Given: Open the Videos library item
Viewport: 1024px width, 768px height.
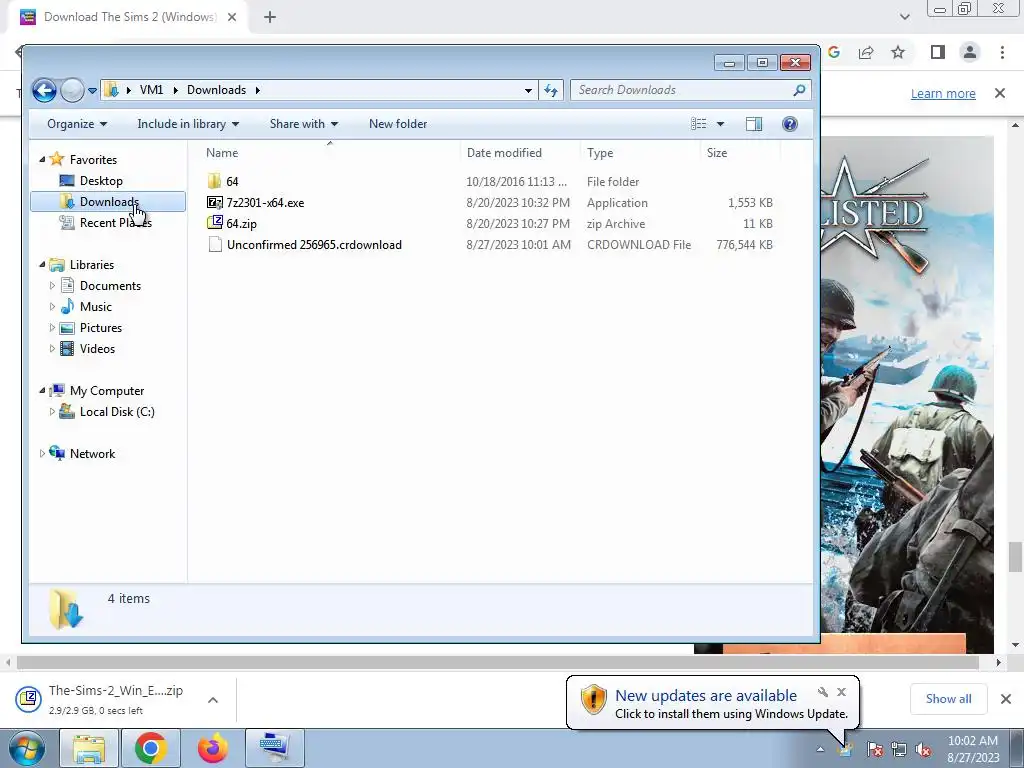Looking at the screenshot, I should pos(97,349).
